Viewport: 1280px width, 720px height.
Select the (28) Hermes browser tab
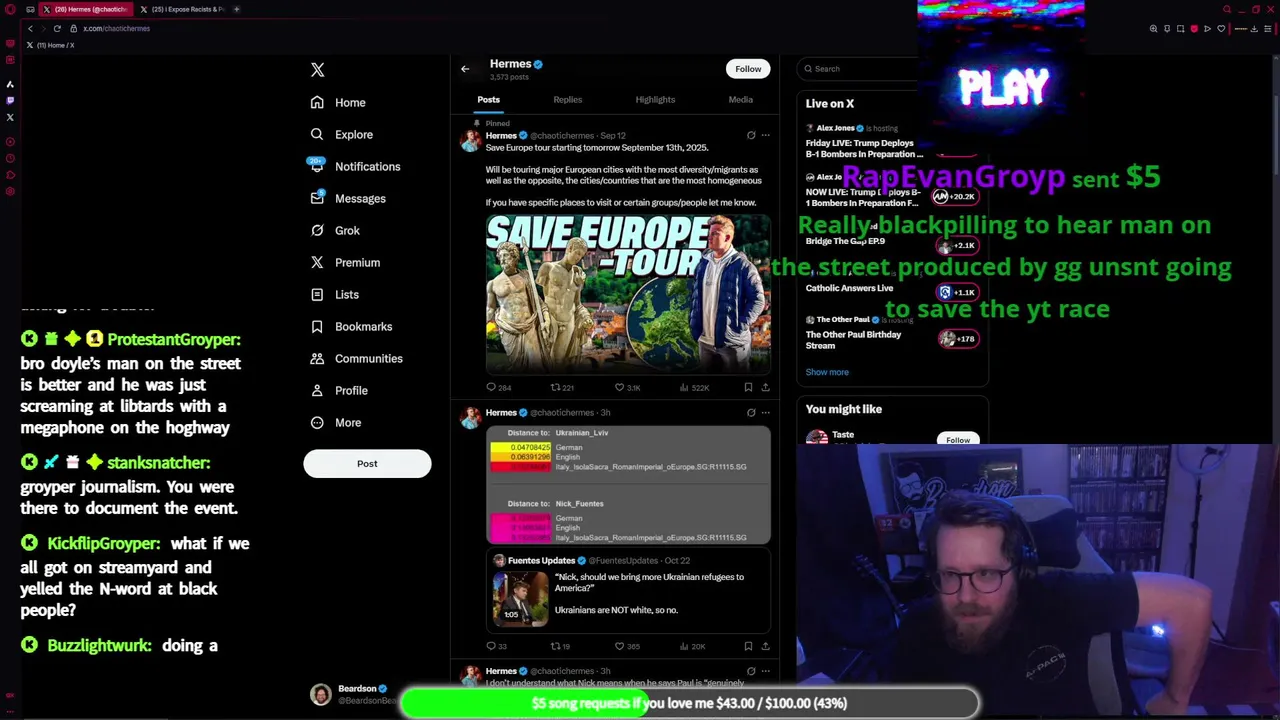84,9
